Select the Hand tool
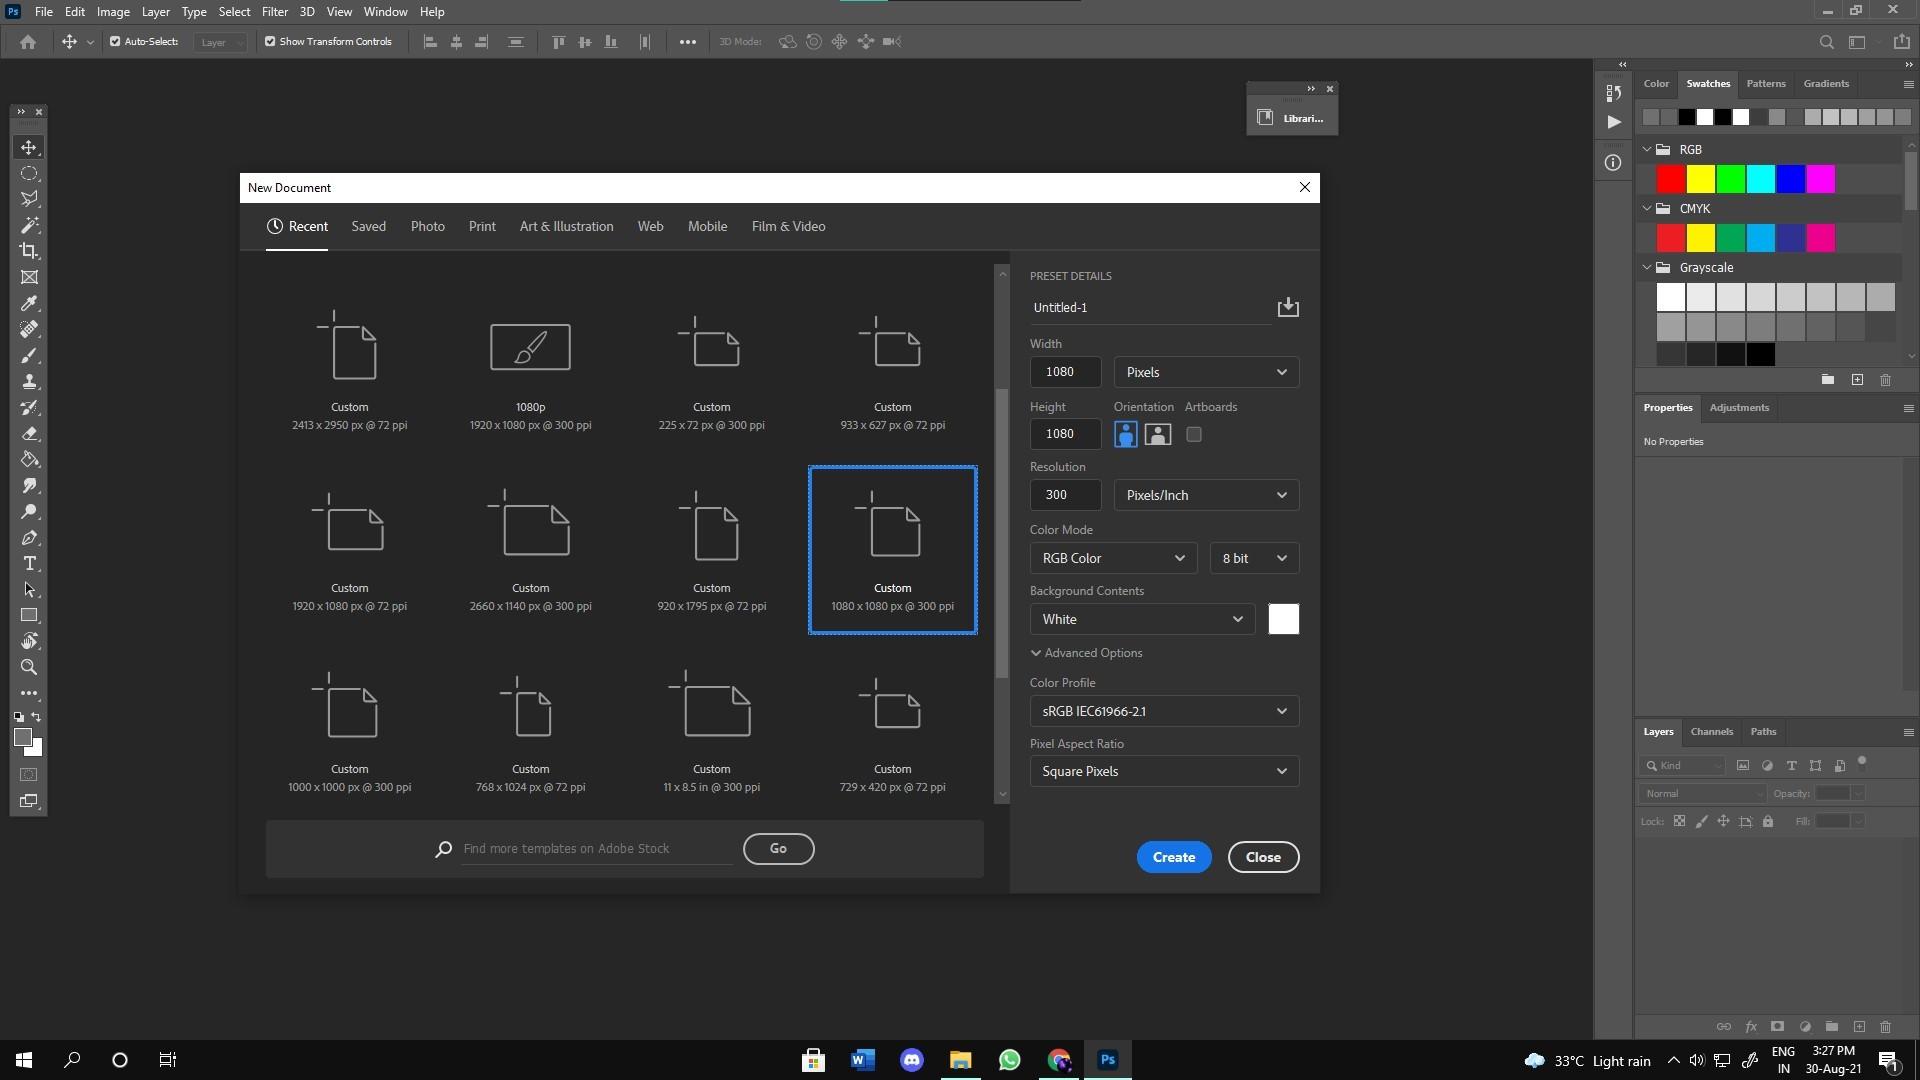Image resolution: width=1920 pixels, height=1080 pixels. tap(29, 641)
